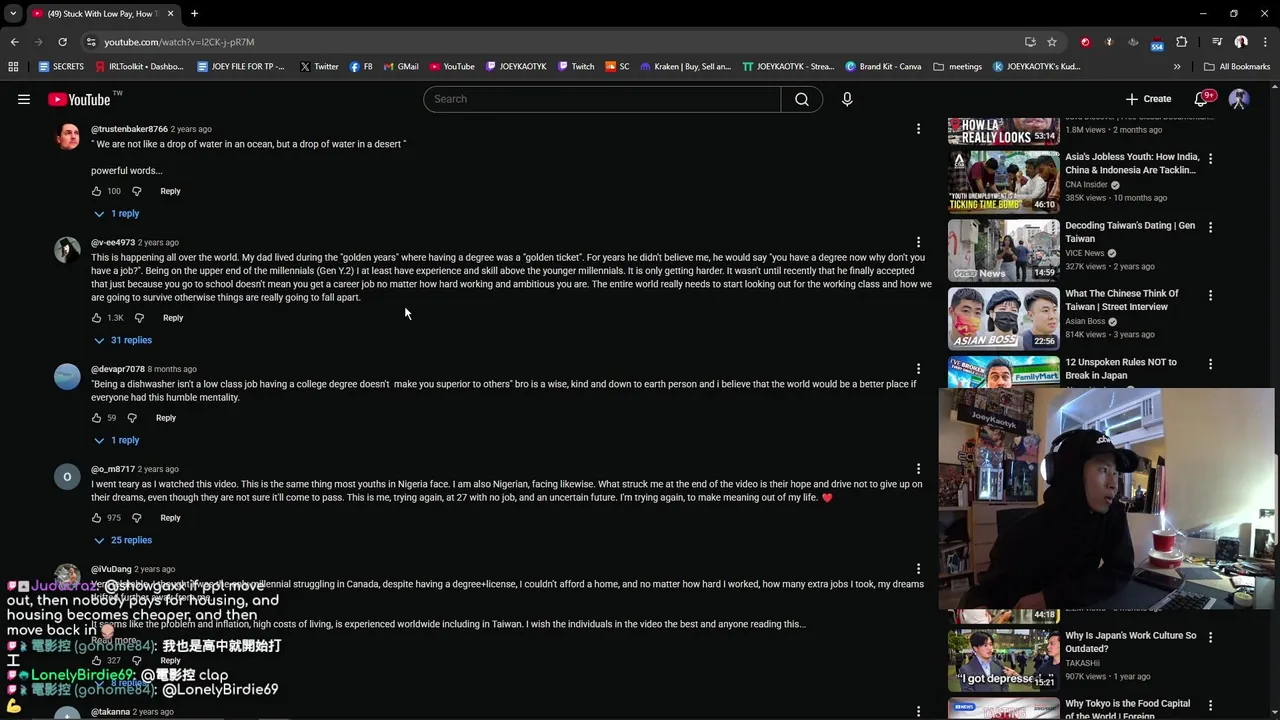Open a new browser tab

[x=194, y=14]
